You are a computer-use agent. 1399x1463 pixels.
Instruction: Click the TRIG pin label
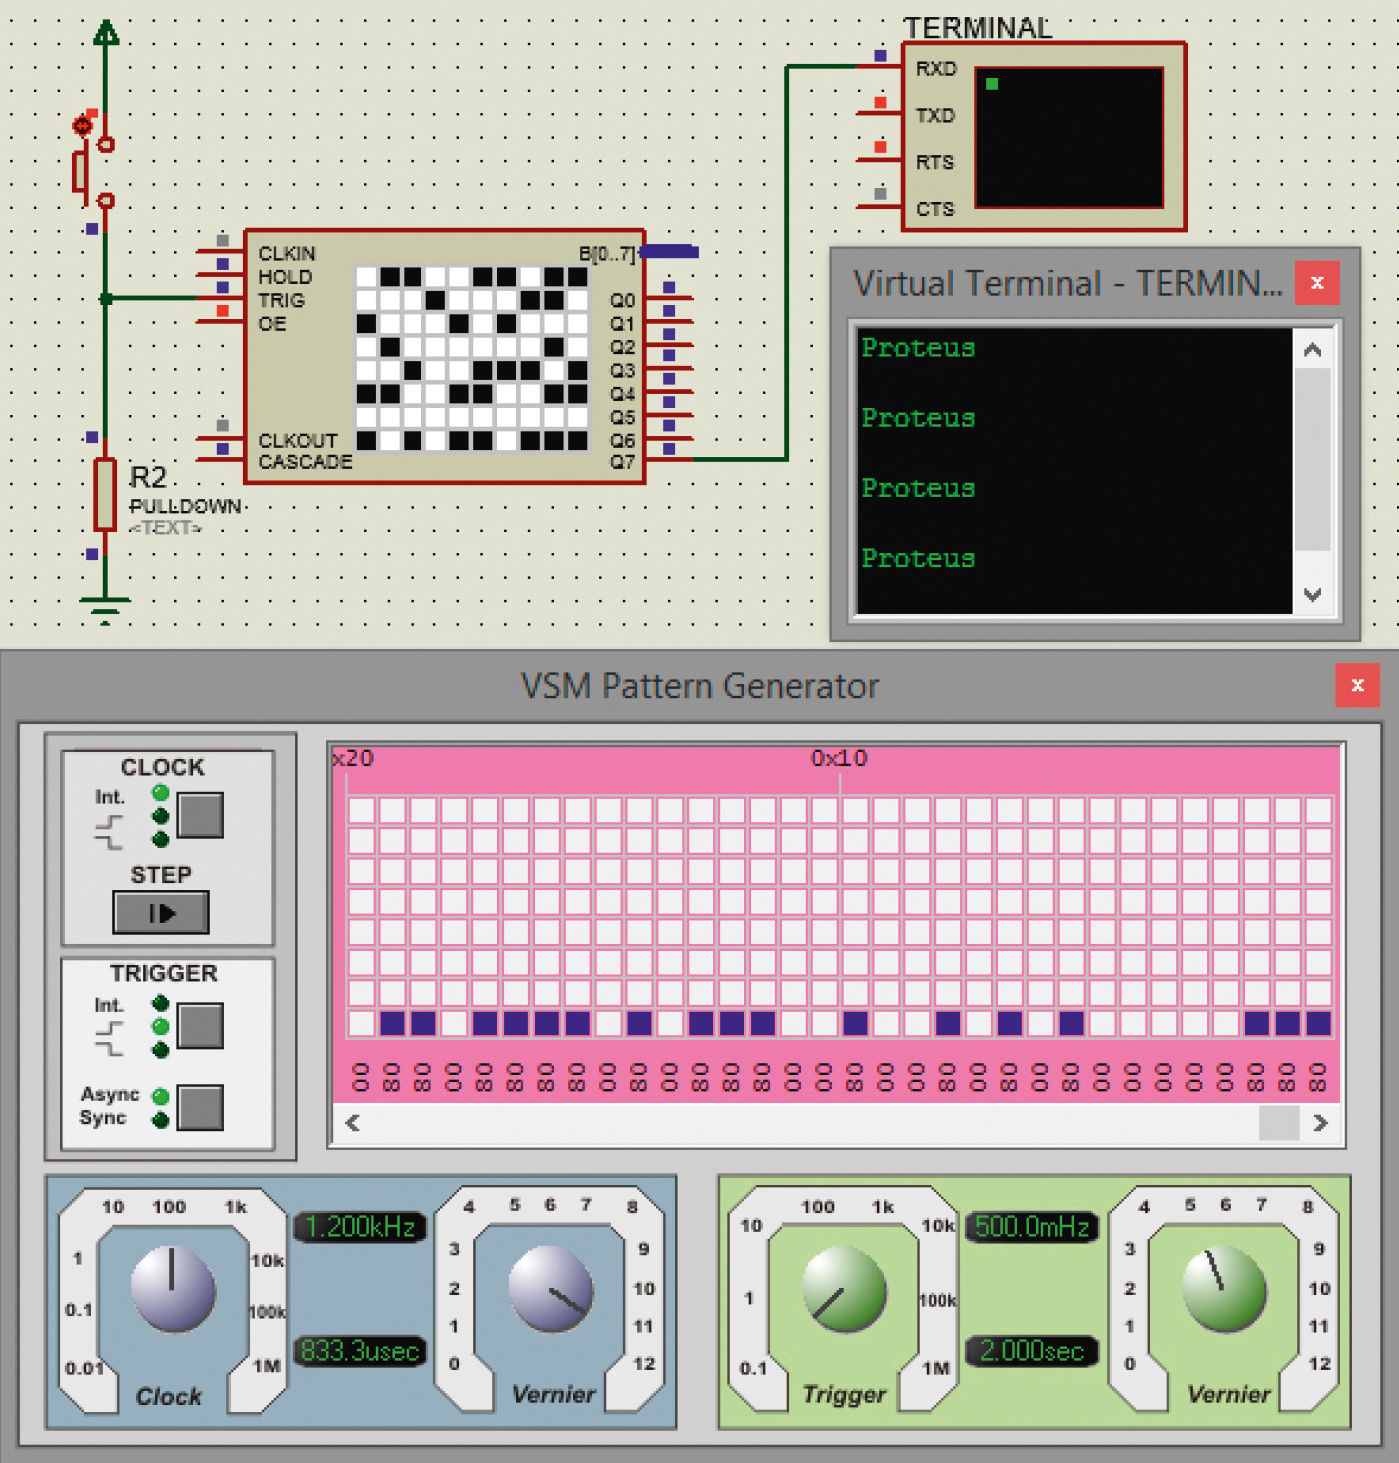[281, 300]
